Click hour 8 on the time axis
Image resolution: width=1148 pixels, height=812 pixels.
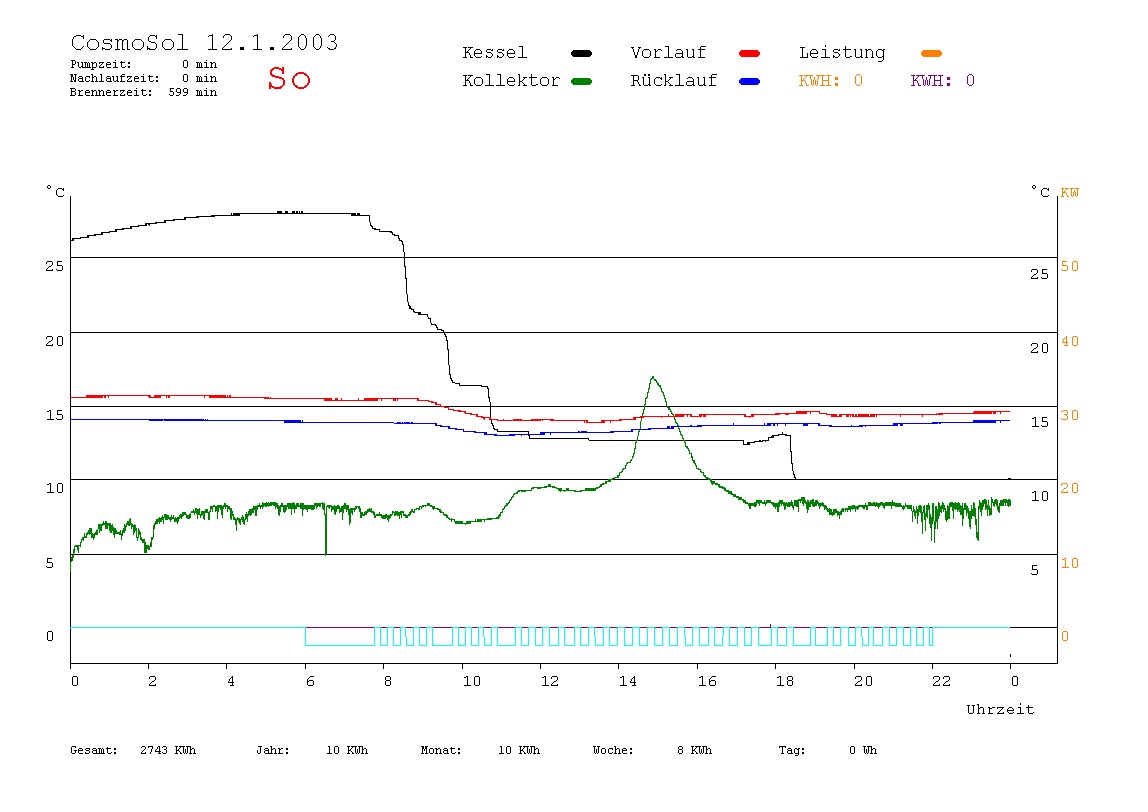(387, 682)
